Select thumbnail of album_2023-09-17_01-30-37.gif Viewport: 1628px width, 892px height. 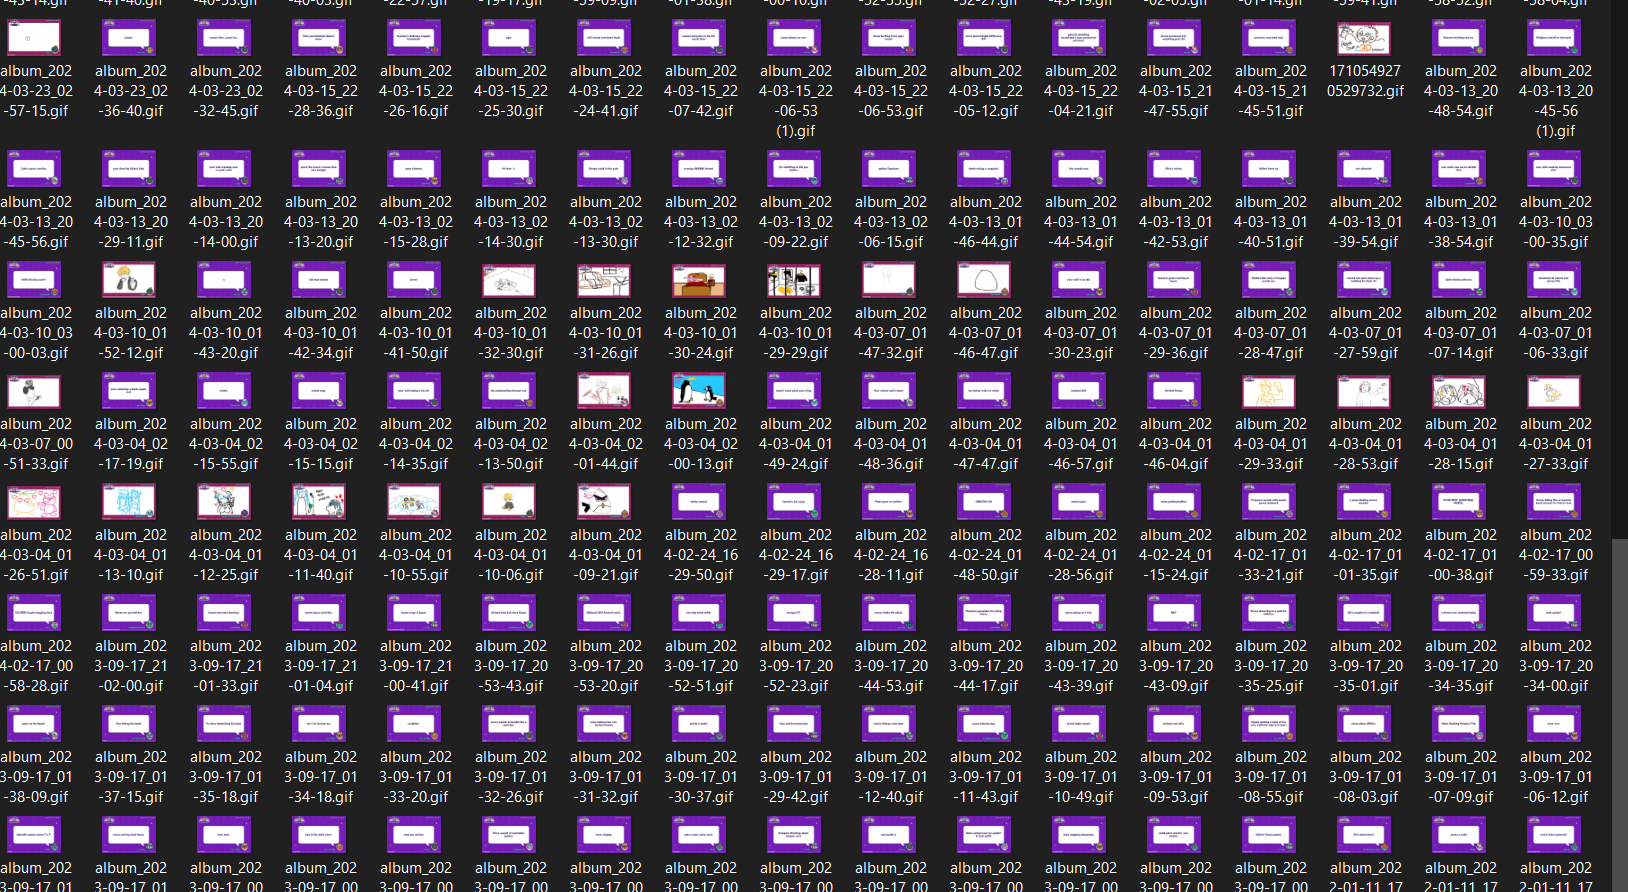click(699, 724)
